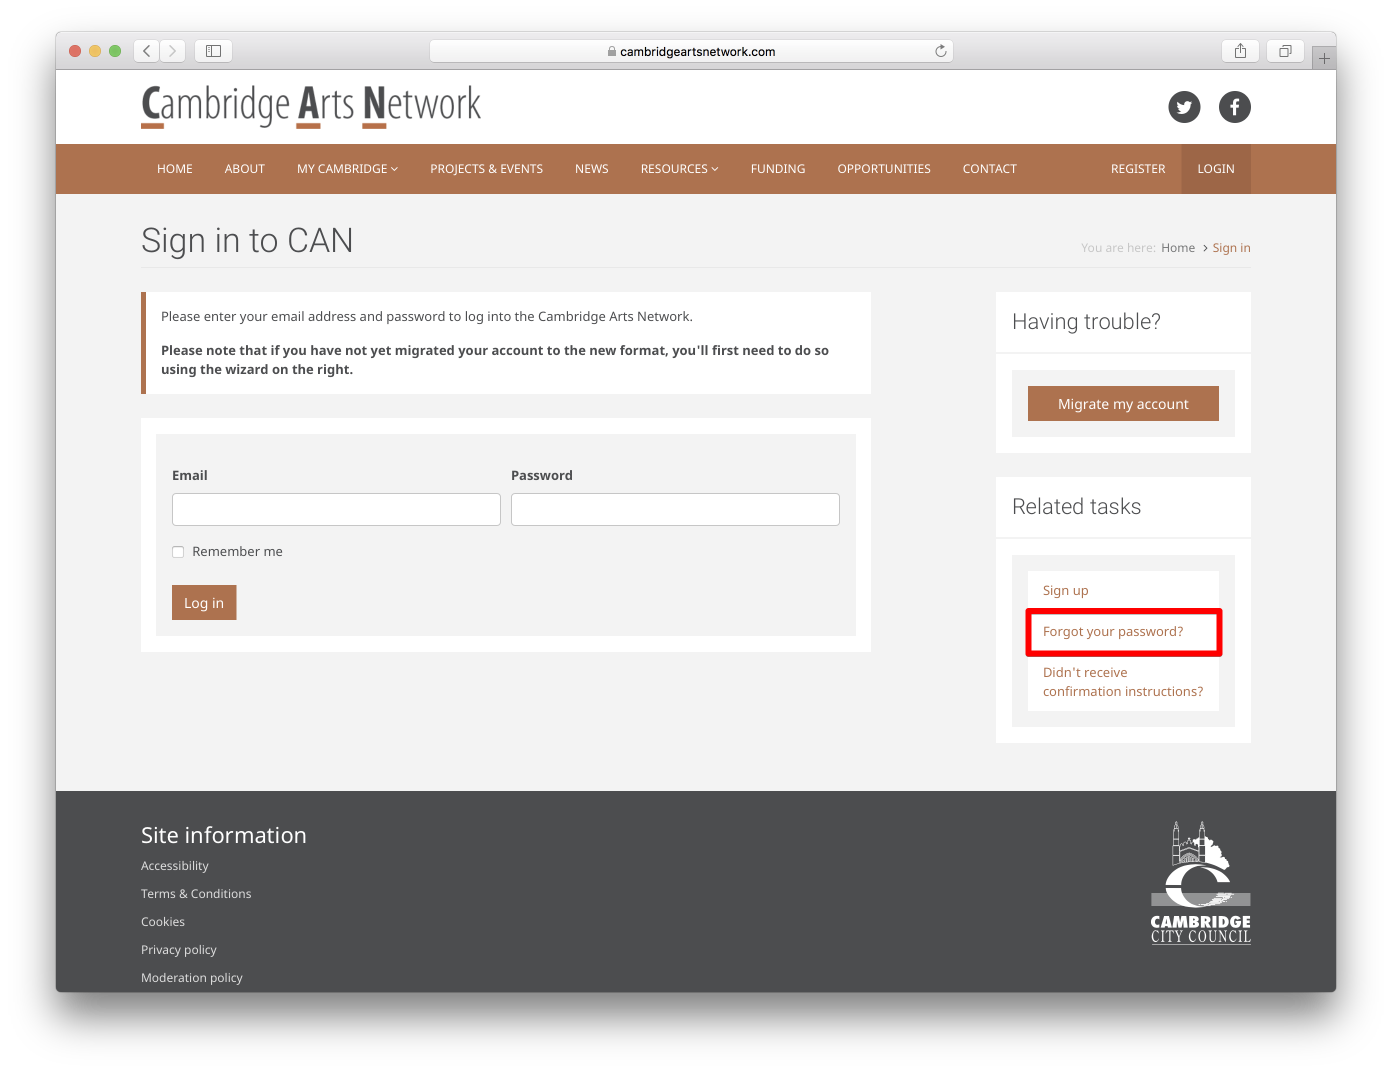1392x1072 pixels.
Task: Expand the Resources dropdown menu
Action: click(679, 169)
